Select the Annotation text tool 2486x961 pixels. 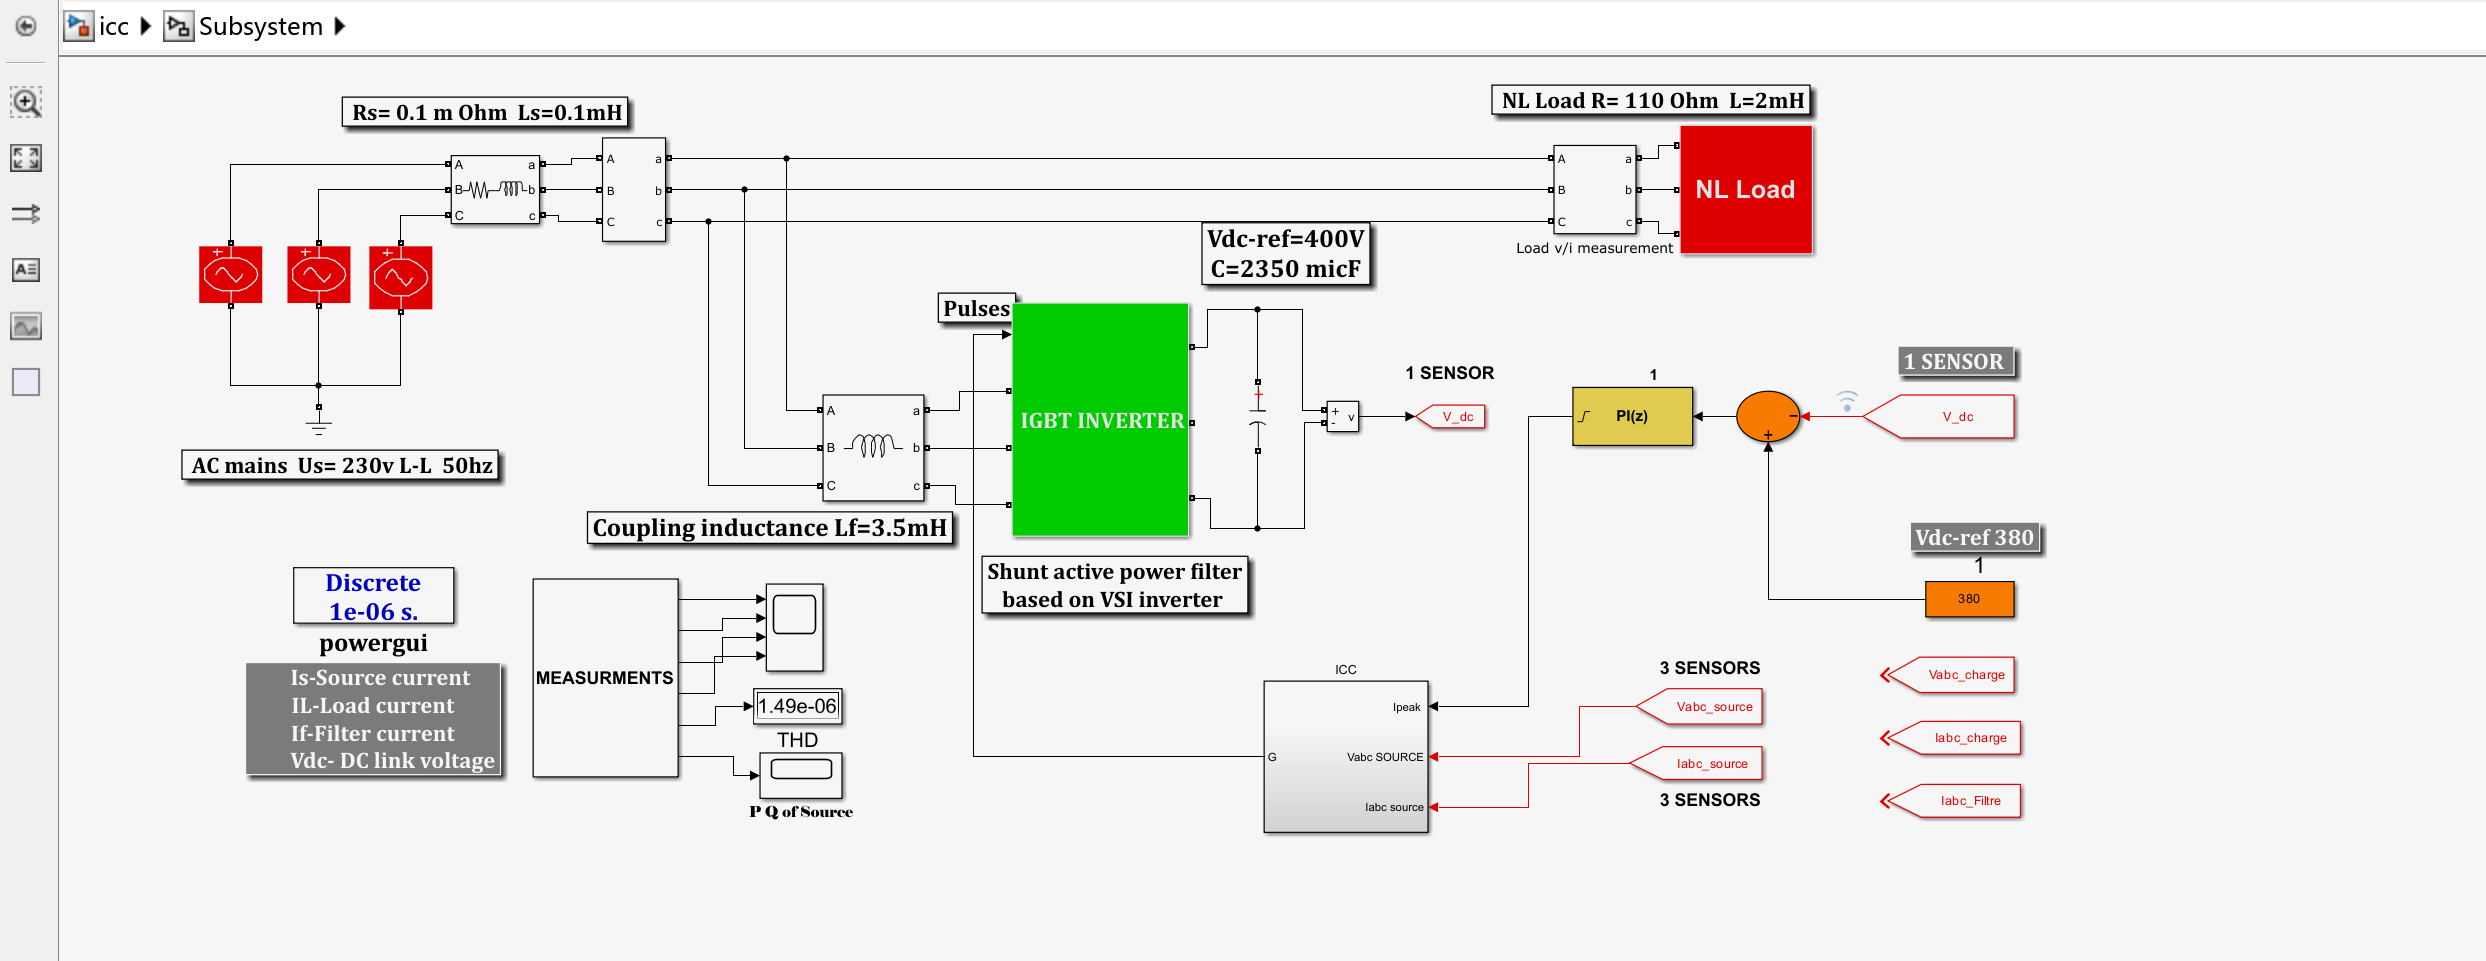pyautogui.click(x=26, y=270)
